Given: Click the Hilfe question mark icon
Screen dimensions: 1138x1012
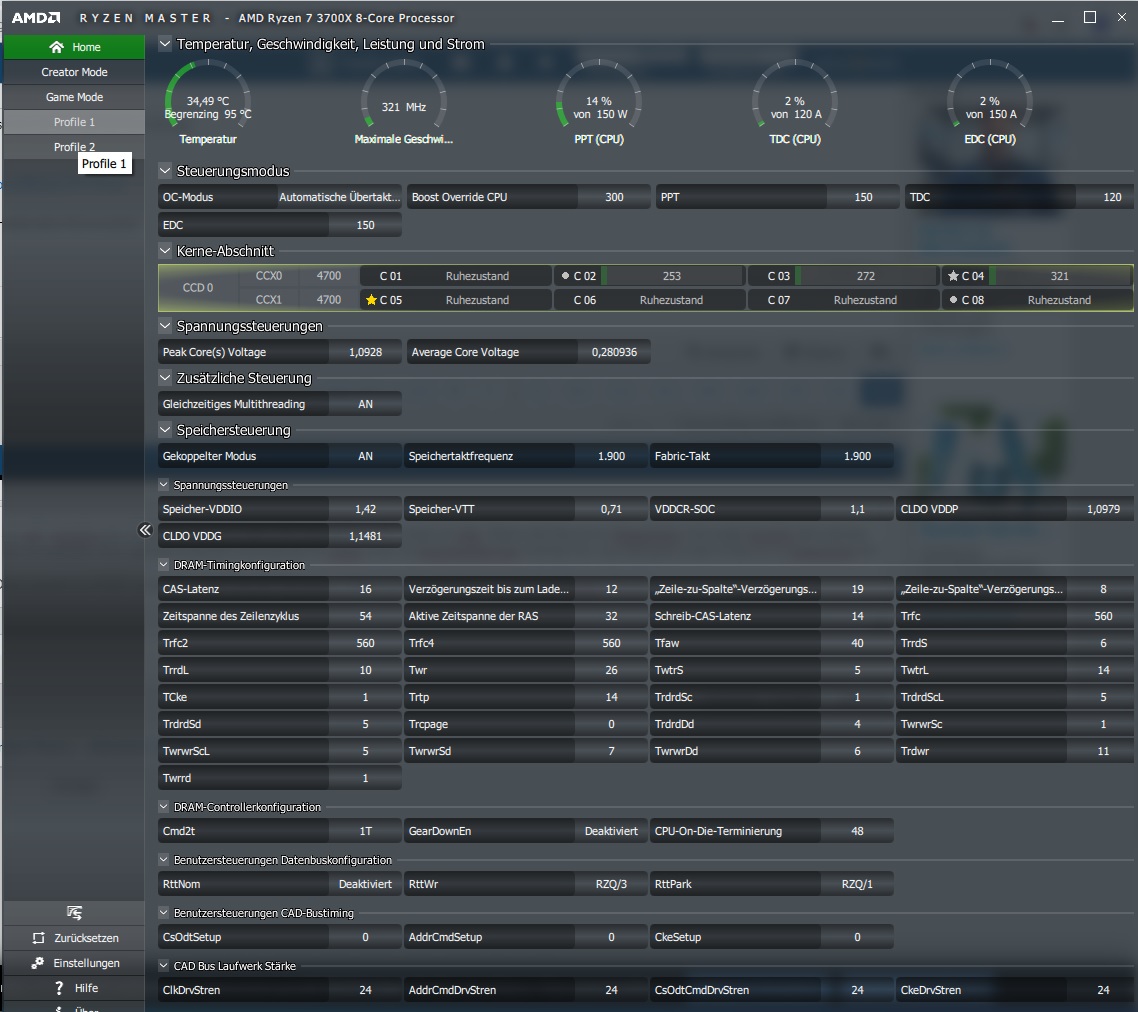Looking at the screenshot, I should pyautogui.click(x=60, y=988).
